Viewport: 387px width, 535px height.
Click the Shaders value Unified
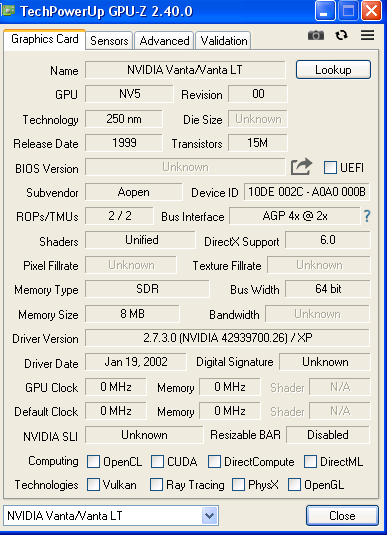point(140,240)
